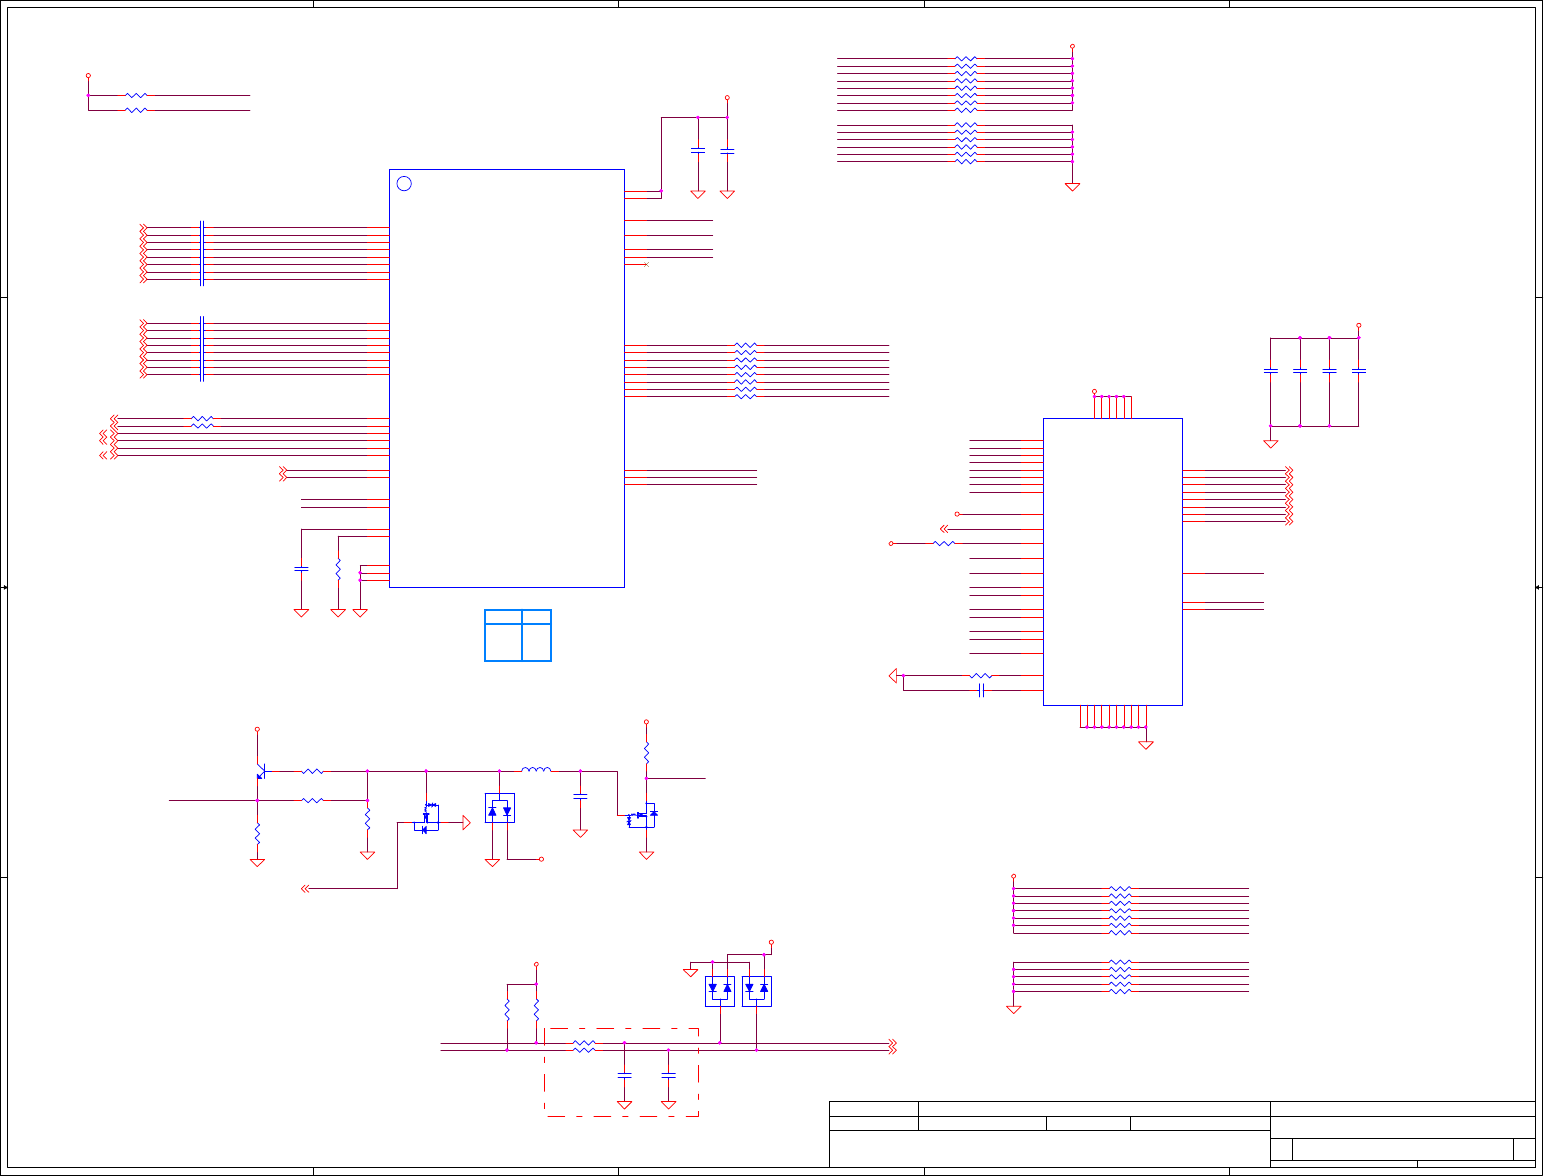This screenshot has width=1544, height=1176.
Task: Select the red dashed outline enclosing two capacitors
Action: (x=621, y=1072)
